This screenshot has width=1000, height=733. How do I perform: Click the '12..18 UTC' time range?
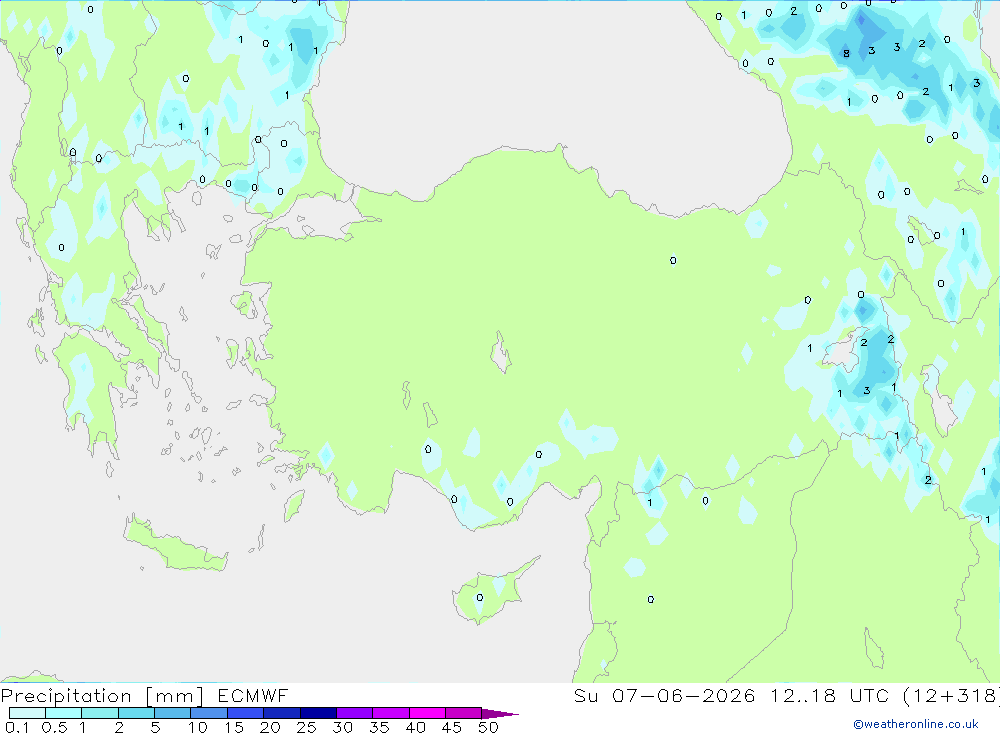pos(830,695)
